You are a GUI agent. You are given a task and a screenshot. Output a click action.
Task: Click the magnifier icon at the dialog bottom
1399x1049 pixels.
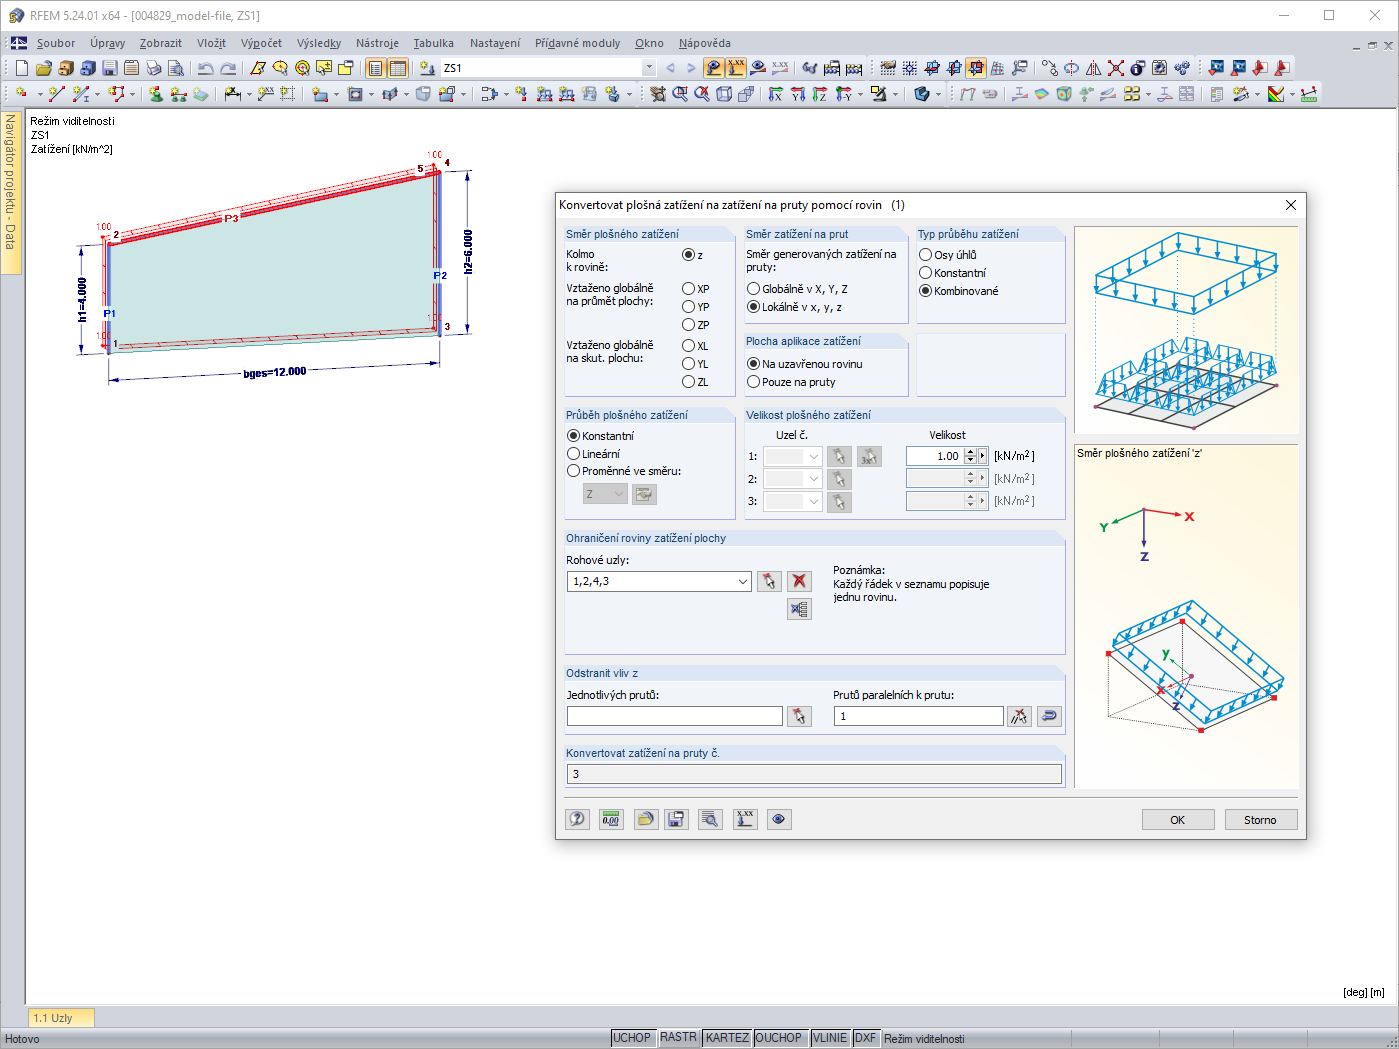[710, 819]
